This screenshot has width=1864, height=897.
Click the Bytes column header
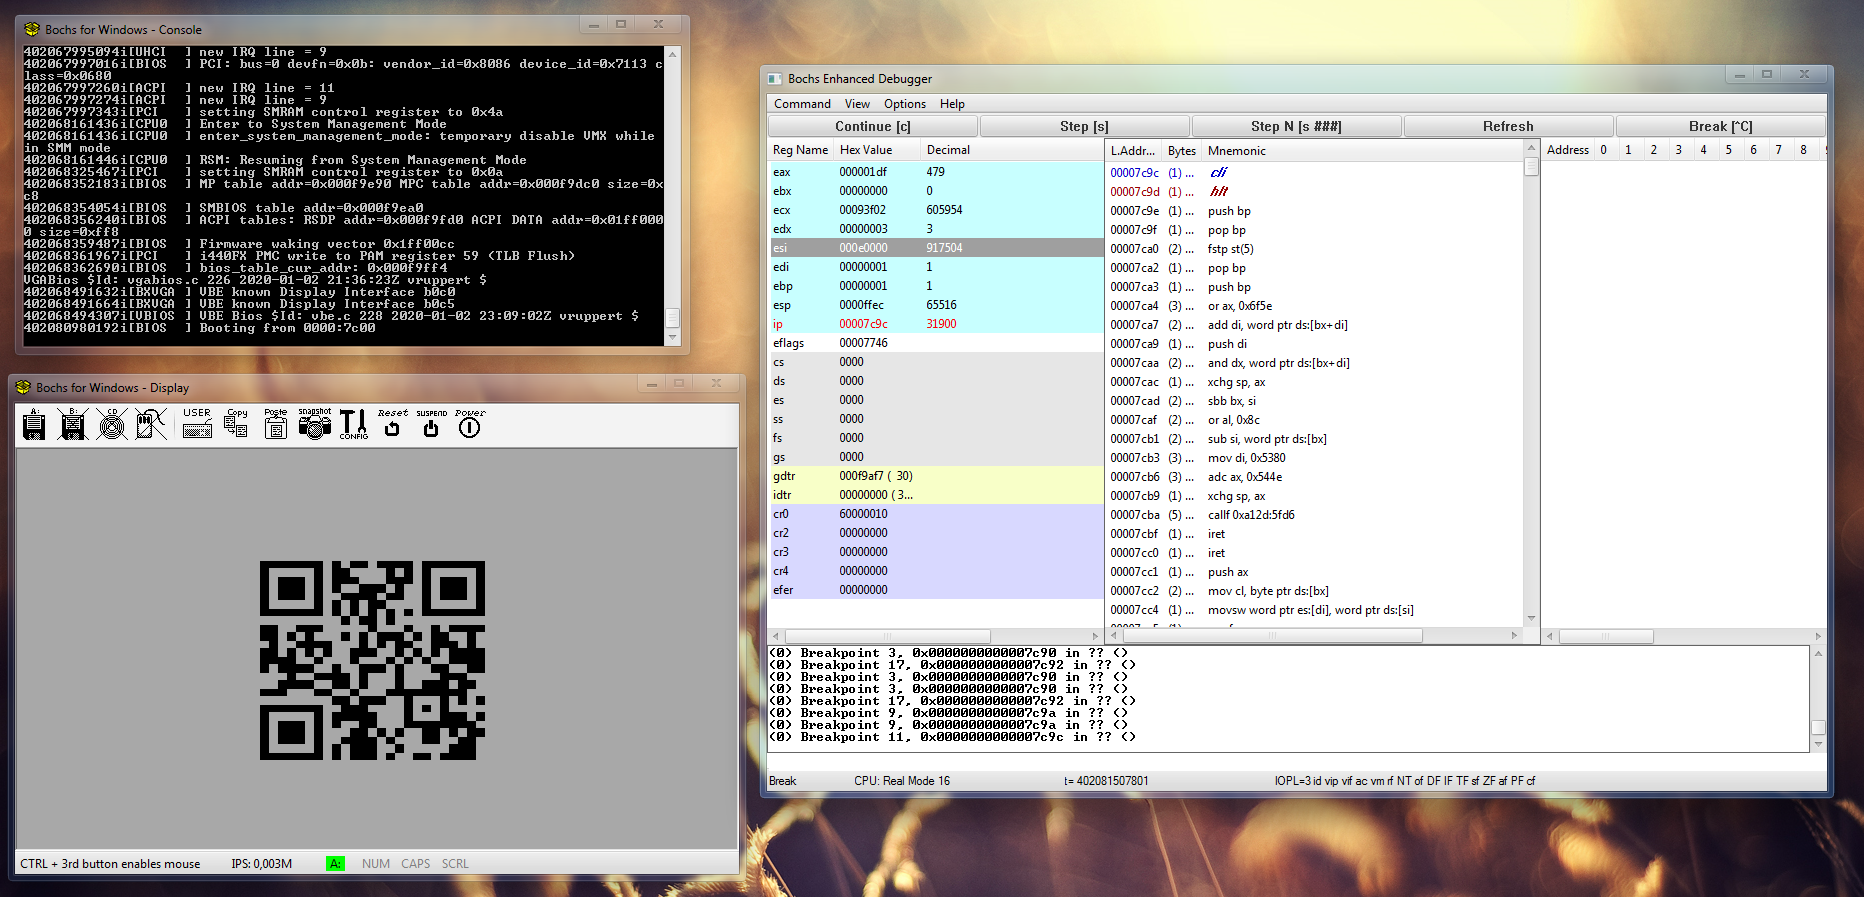click(x=1182, y=151)
